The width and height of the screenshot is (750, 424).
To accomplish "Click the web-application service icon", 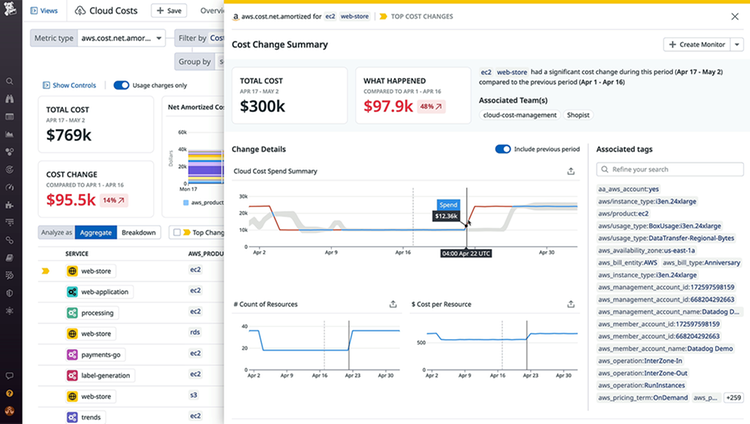I will point(72,292).
